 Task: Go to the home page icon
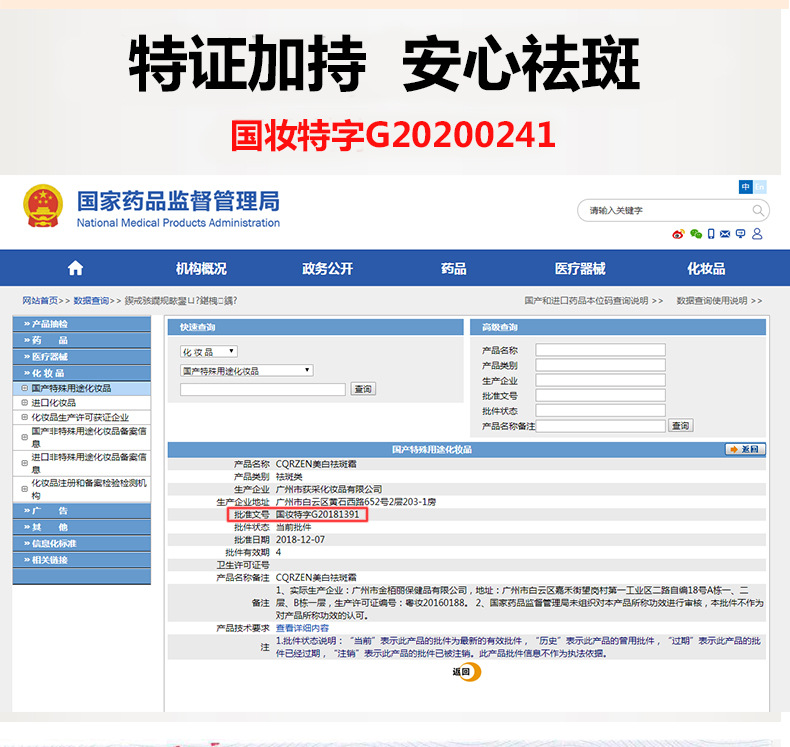coord(76,267)
